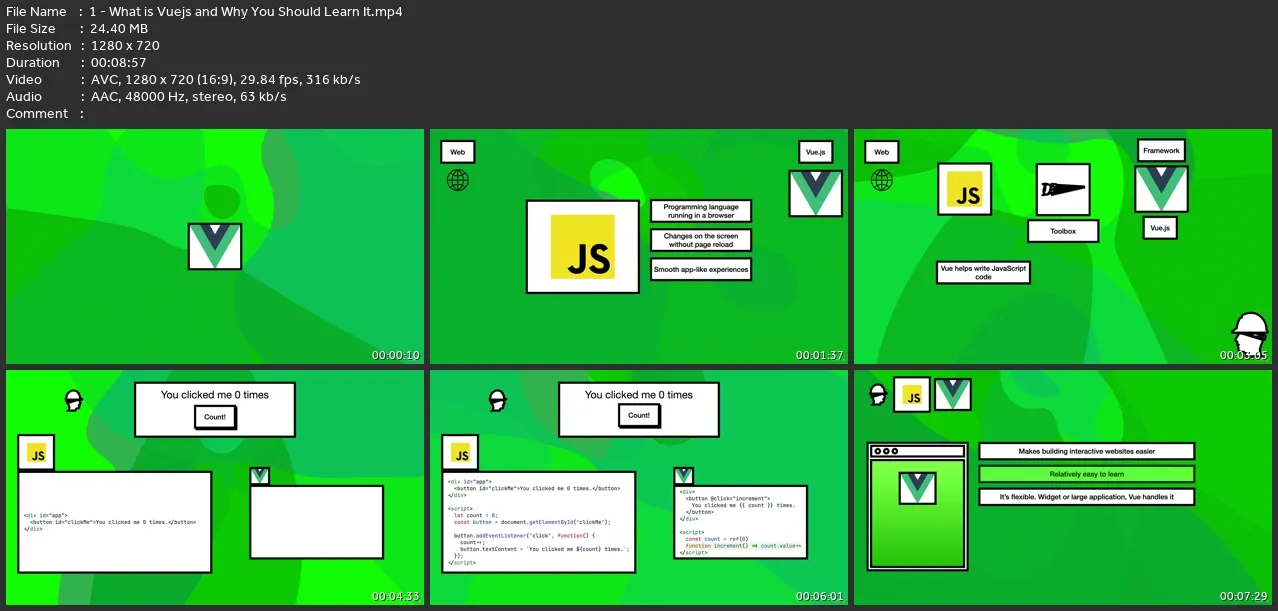Click the Count! button in the 00:04:33 frame
The width and height of the screenshot is (1278, 611).
click(215, 415)
